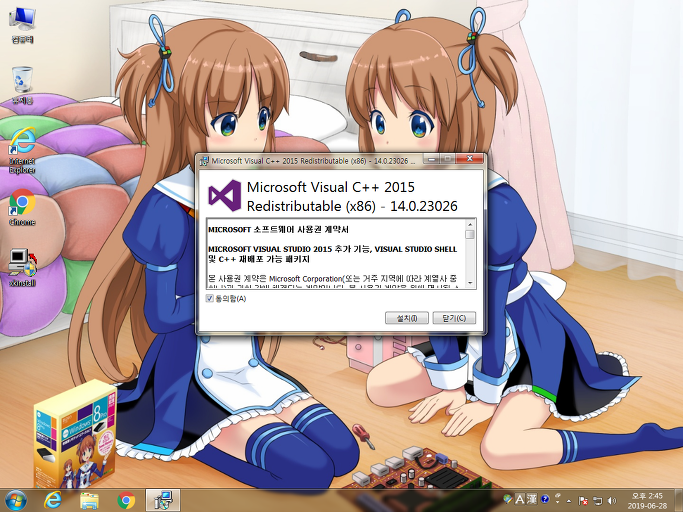Click the IME globe icon in the tray
683x512 pixels.
tap(507, 499)
